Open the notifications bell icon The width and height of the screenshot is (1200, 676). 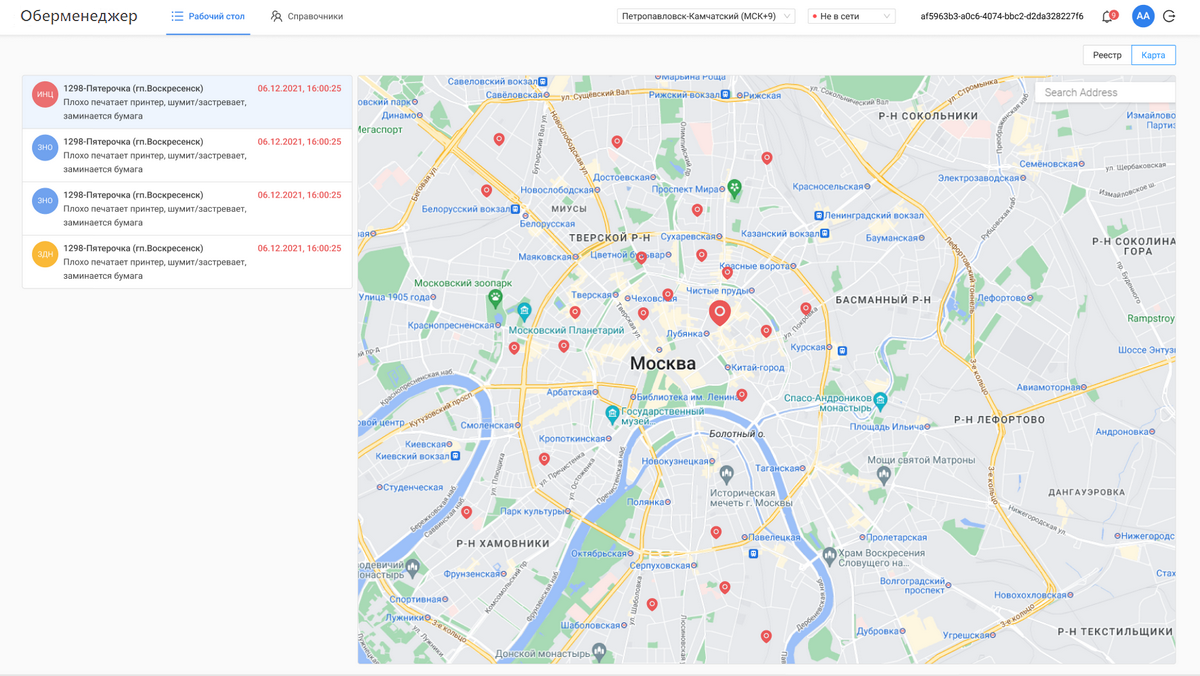tap(1107, 17)
